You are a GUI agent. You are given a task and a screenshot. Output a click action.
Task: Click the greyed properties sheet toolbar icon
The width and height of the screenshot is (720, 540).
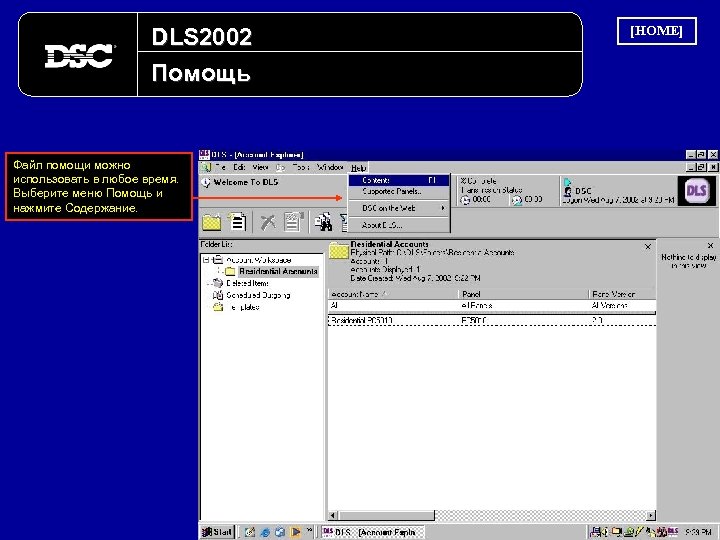[x=293, y=221]
